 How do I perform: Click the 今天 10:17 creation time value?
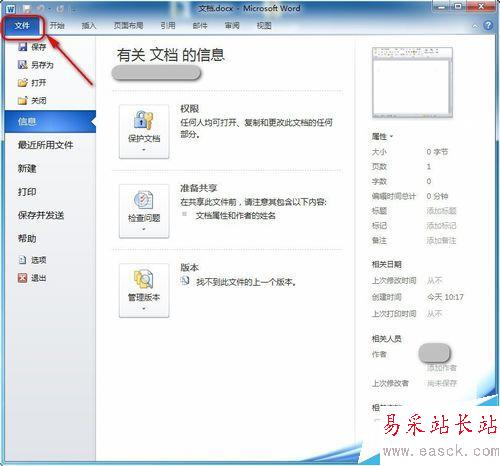[x=445, y=297]
